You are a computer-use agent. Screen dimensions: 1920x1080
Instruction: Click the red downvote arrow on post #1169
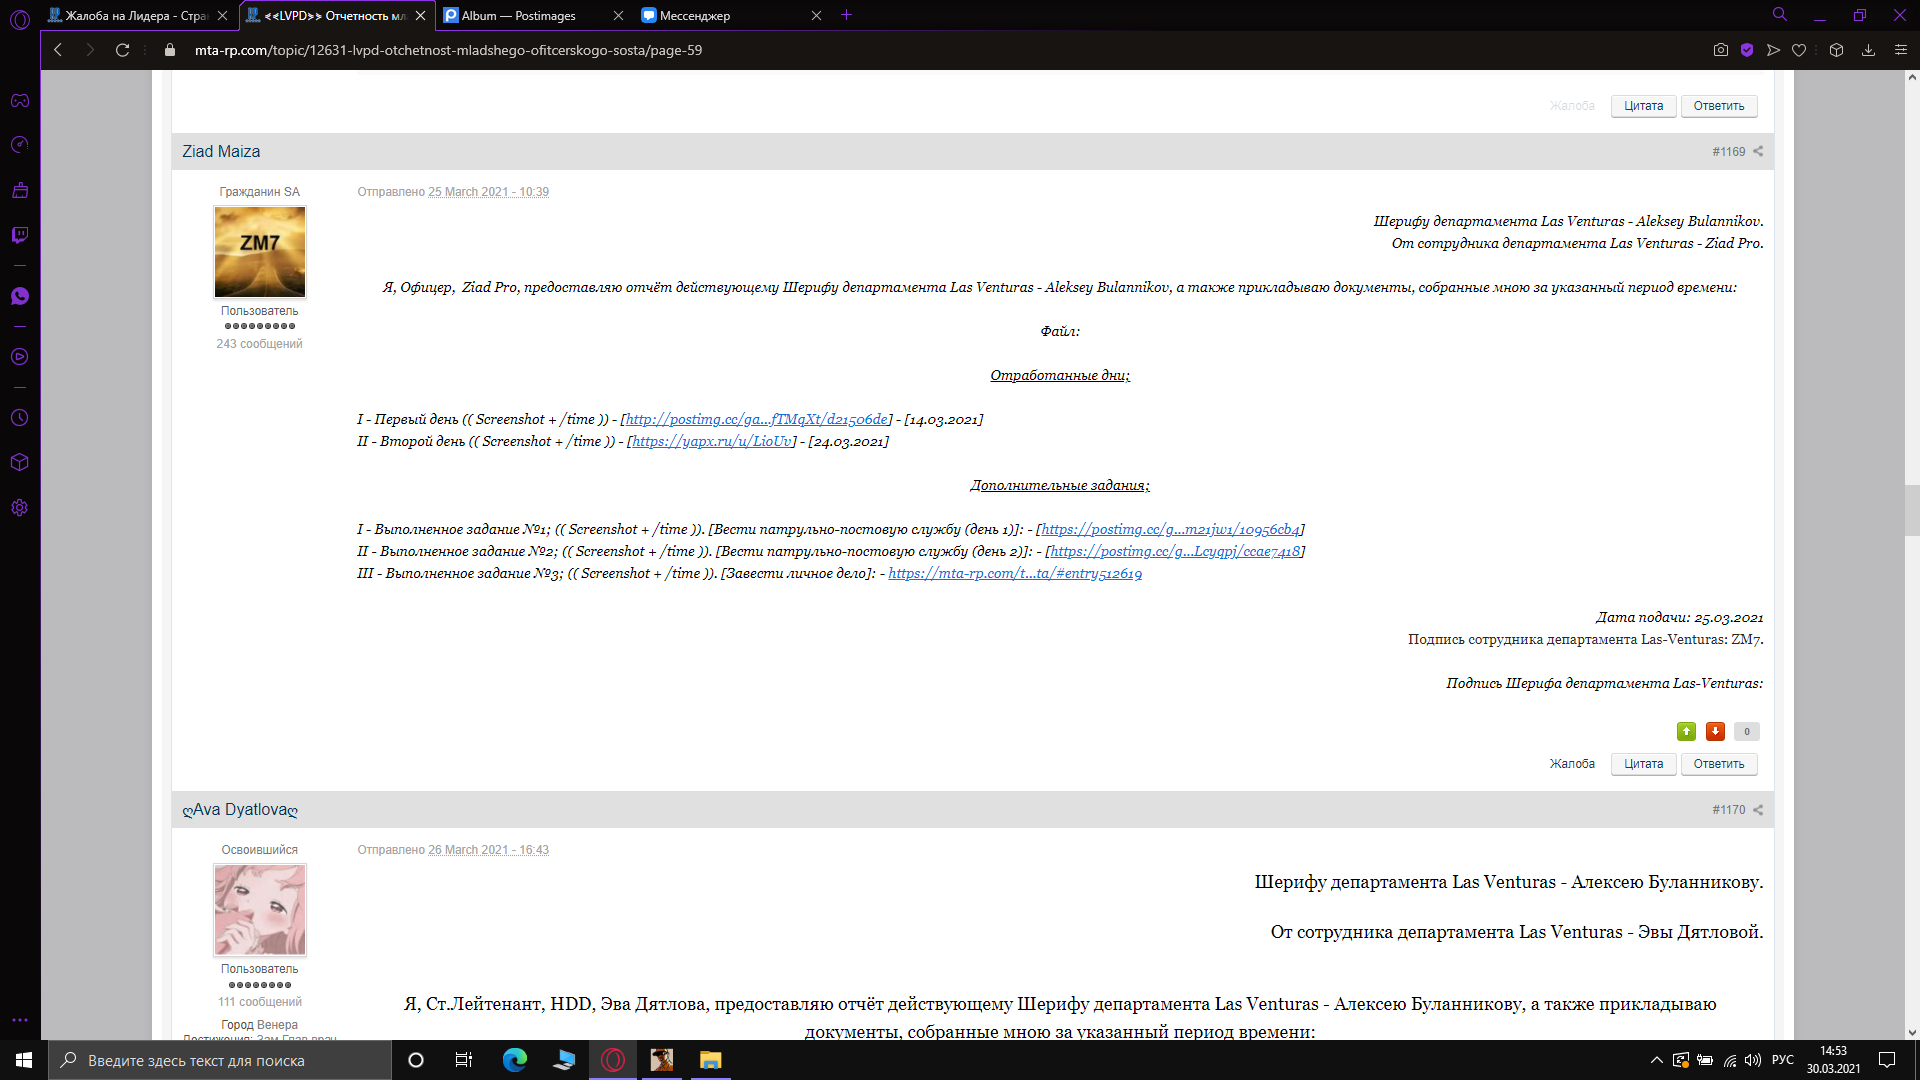1715,731
